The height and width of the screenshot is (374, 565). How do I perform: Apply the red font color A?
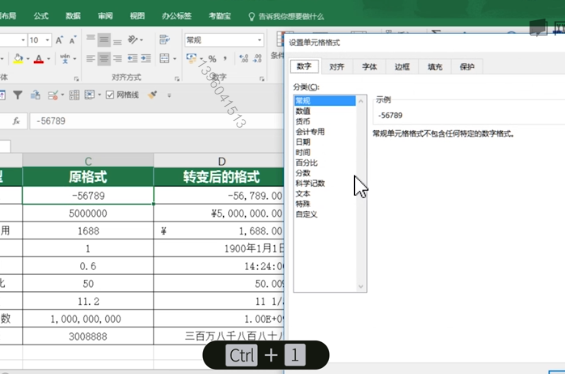(x=39, y=58)
